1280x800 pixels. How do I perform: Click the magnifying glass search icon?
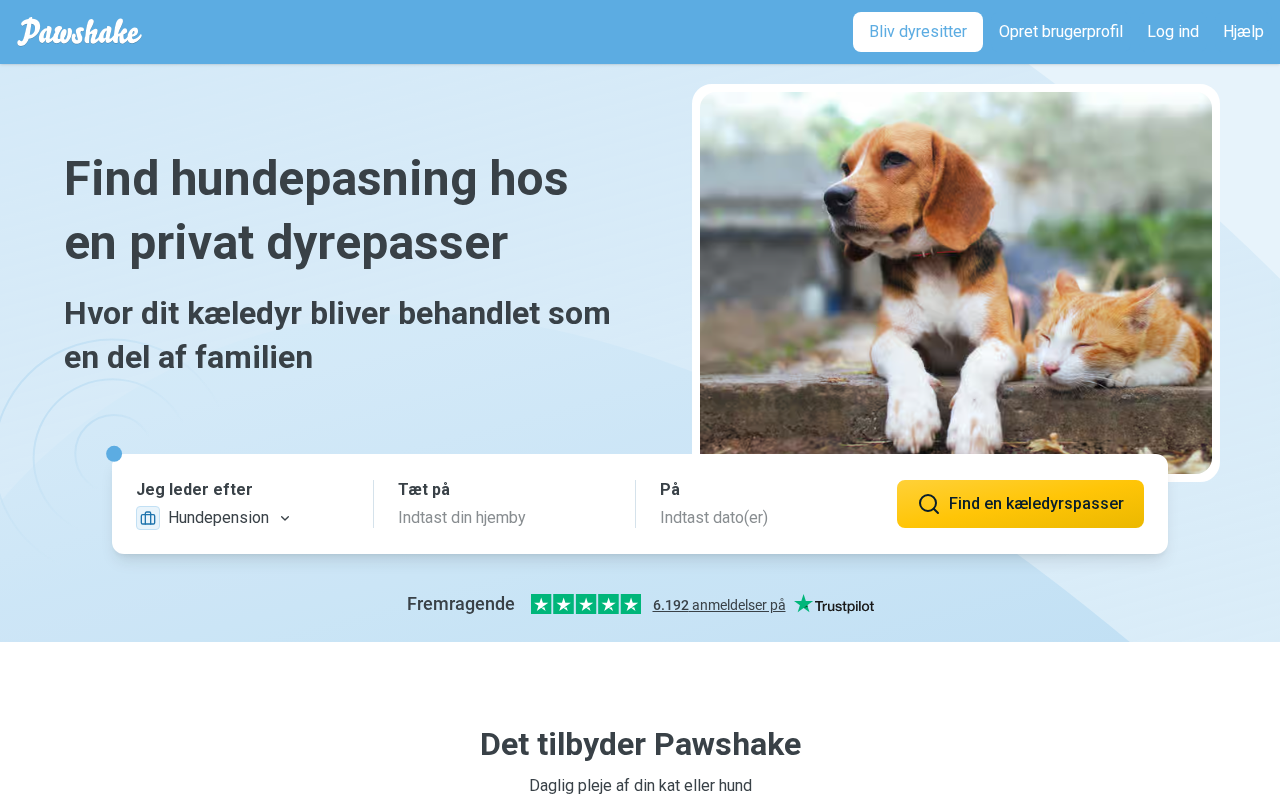click(929, 504)
